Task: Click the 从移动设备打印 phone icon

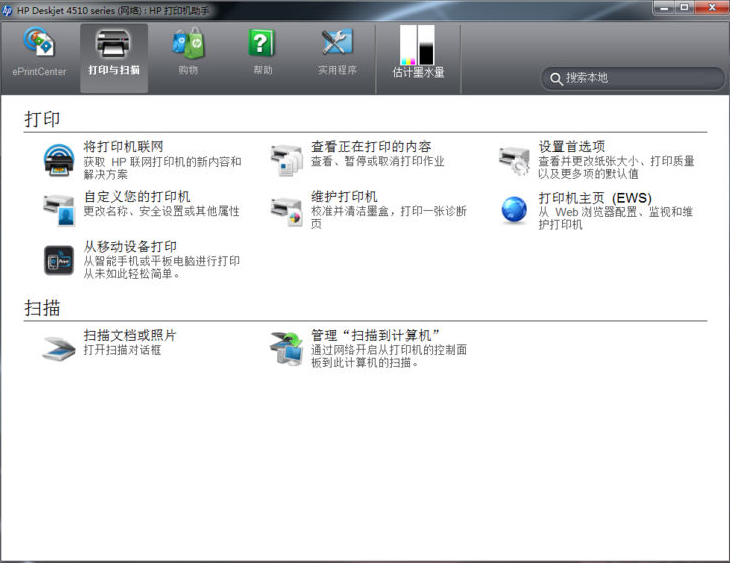Action: (59, 260)
